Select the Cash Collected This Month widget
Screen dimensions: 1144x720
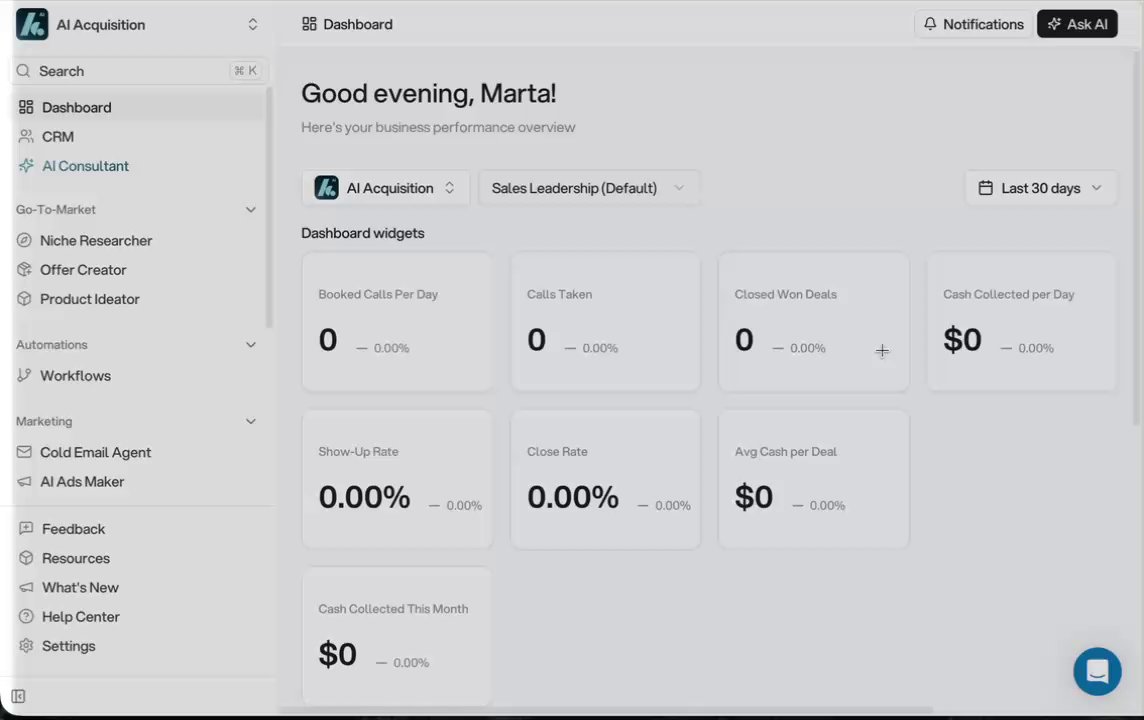(397, 636)
